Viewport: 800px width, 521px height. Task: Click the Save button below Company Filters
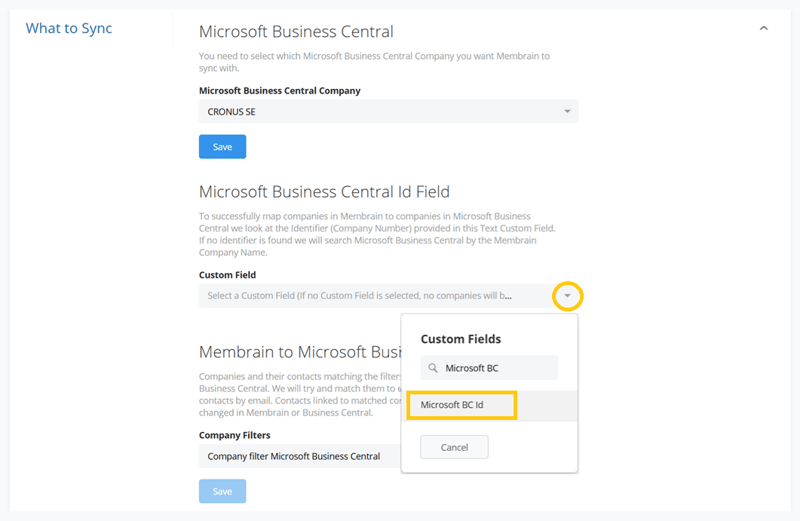coord(222,491)
